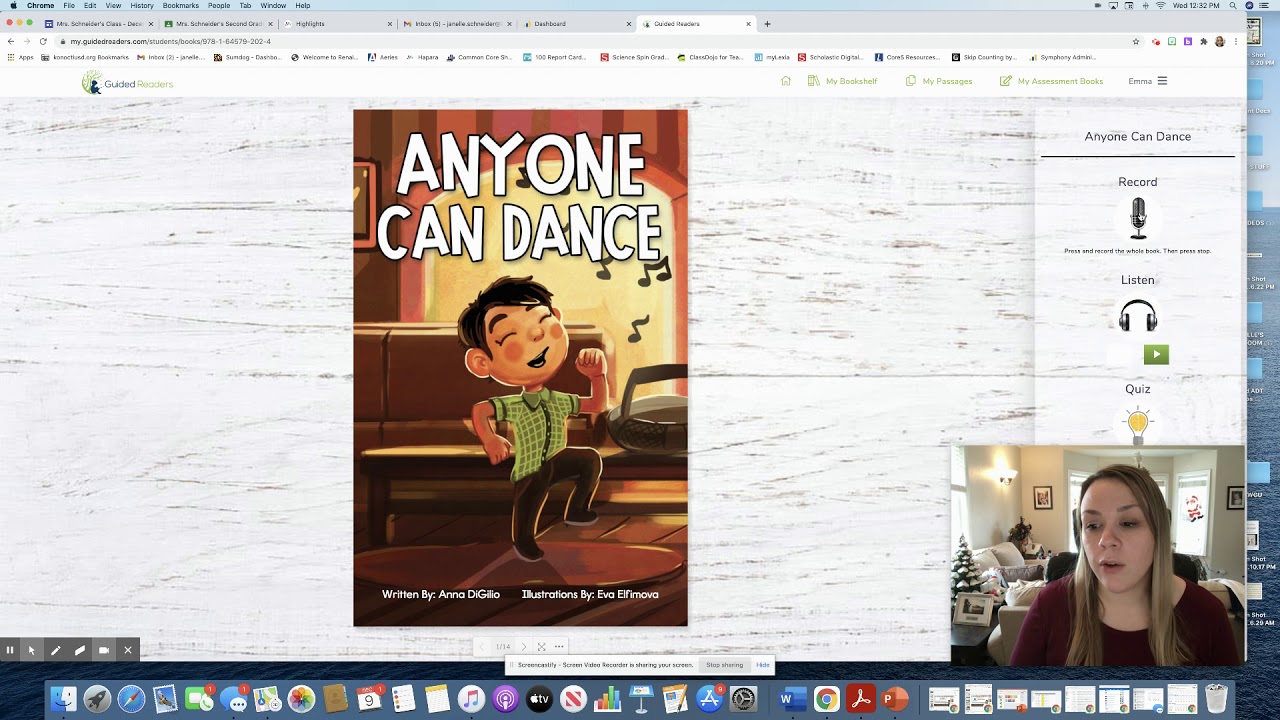The image size is (1280, 720).
Task: Go to the next book page arrow
Action: point(523,647)
